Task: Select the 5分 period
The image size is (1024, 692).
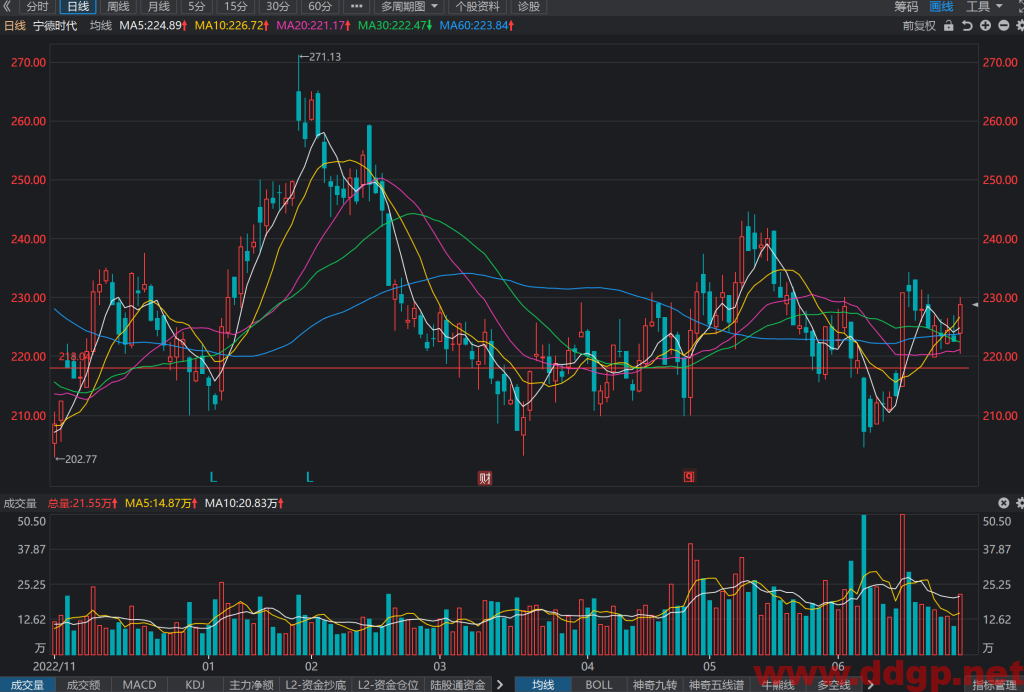Action: (197, 7)
